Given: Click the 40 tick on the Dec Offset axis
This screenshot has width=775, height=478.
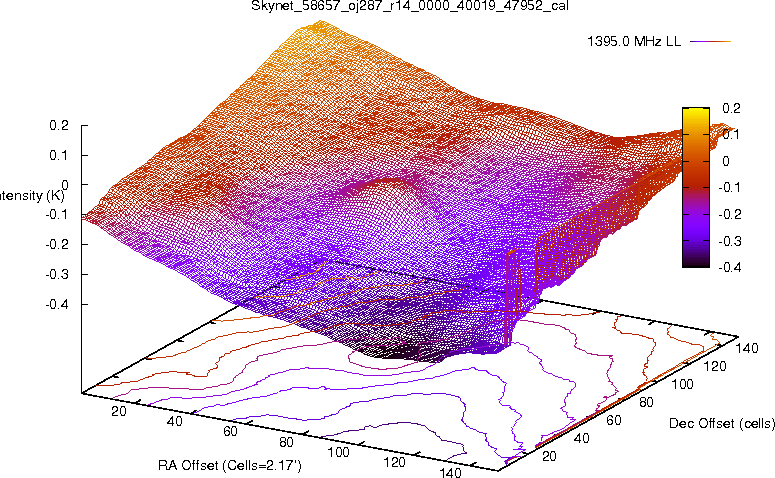Looking at the screenshot, I should (x=582, y=438).
